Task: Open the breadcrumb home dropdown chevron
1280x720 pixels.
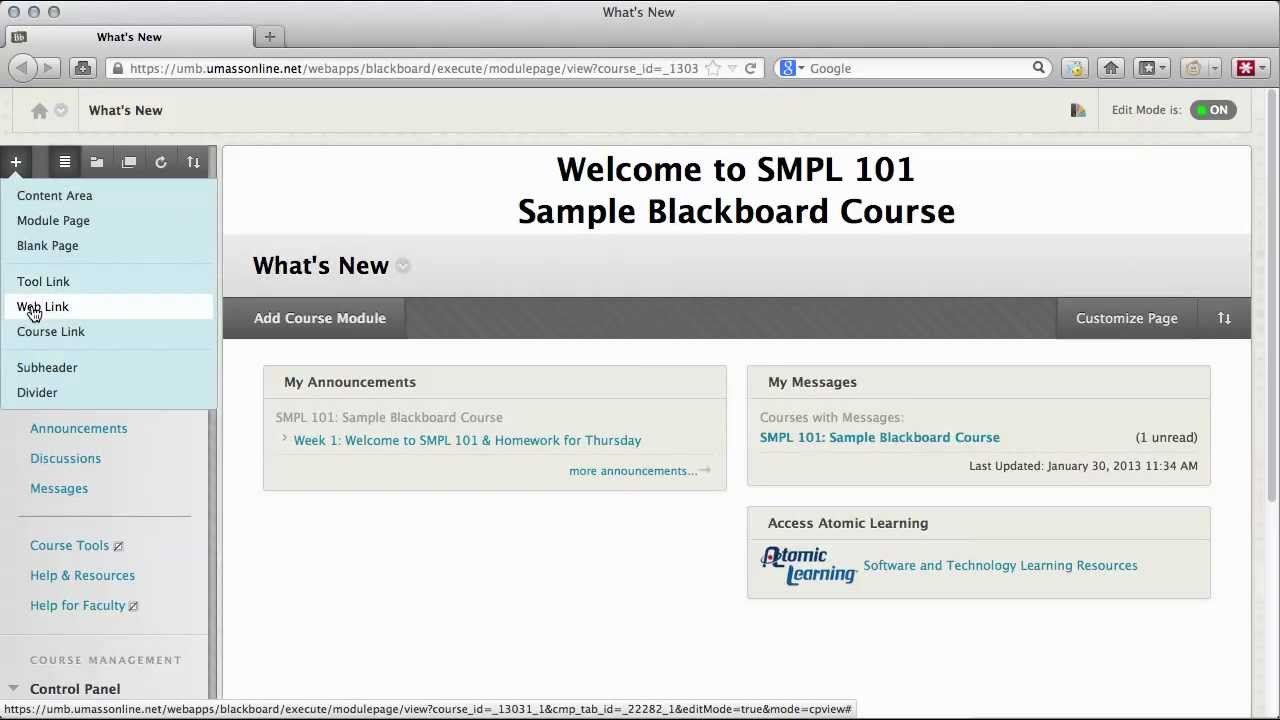Action: [x=61, y=110]
